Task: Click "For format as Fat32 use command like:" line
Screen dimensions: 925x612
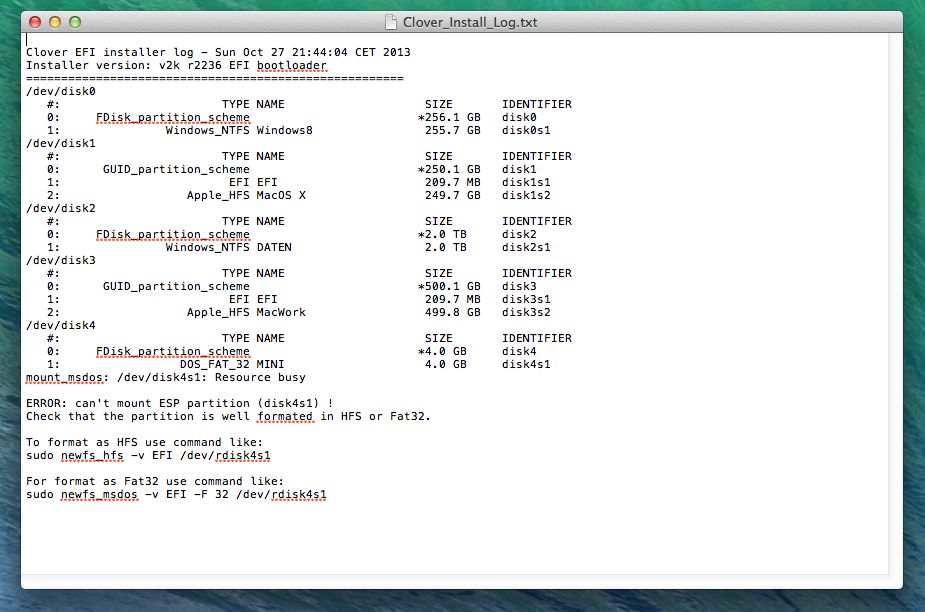Action: tap(155, 481)
